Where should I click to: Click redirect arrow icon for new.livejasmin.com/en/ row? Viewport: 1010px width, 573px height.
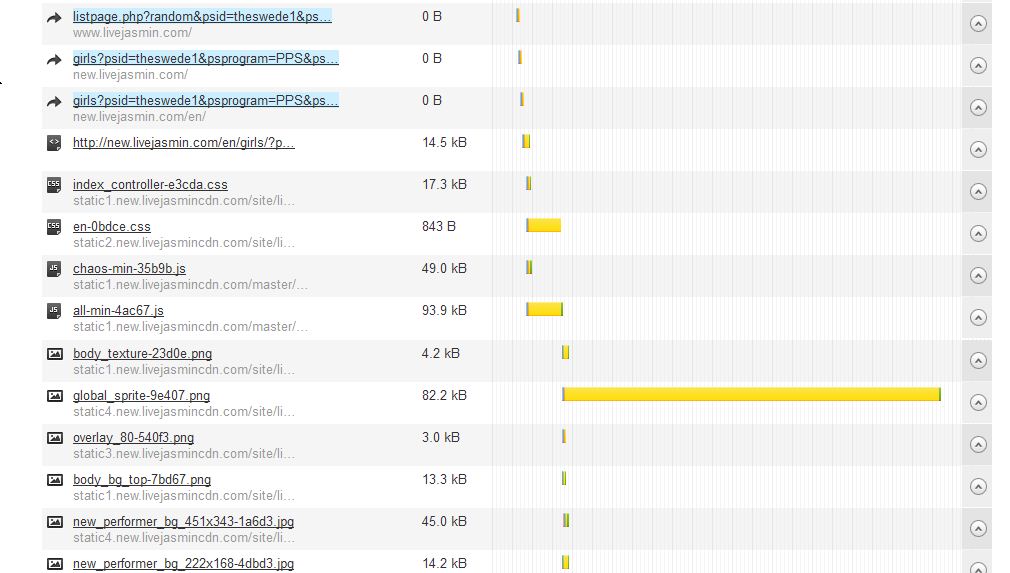(54, 102)
